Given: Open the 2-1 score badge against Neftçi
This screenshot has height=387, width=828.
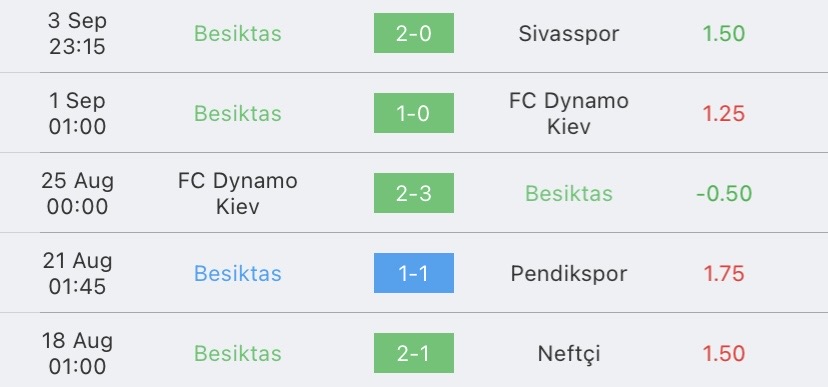Looking at the screenshot, I should tap(413, 353).
